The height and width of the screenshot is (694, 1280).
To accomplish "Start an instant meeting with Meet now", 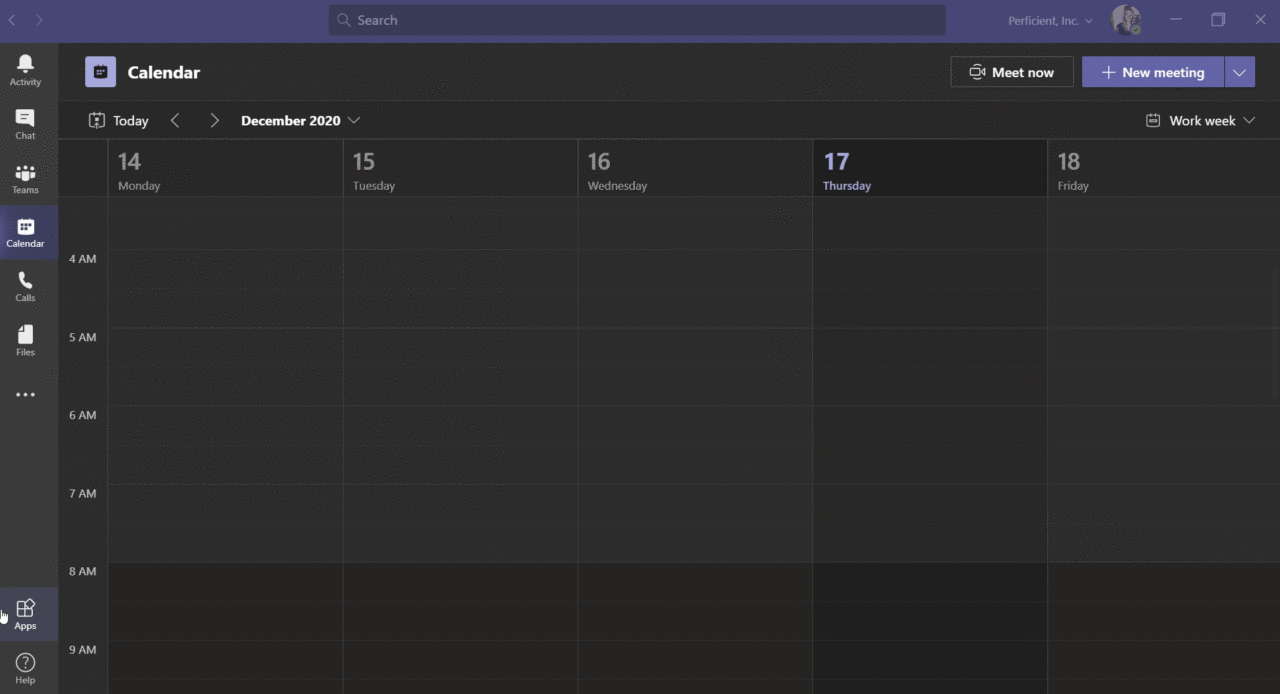I will pos(1011,72).
